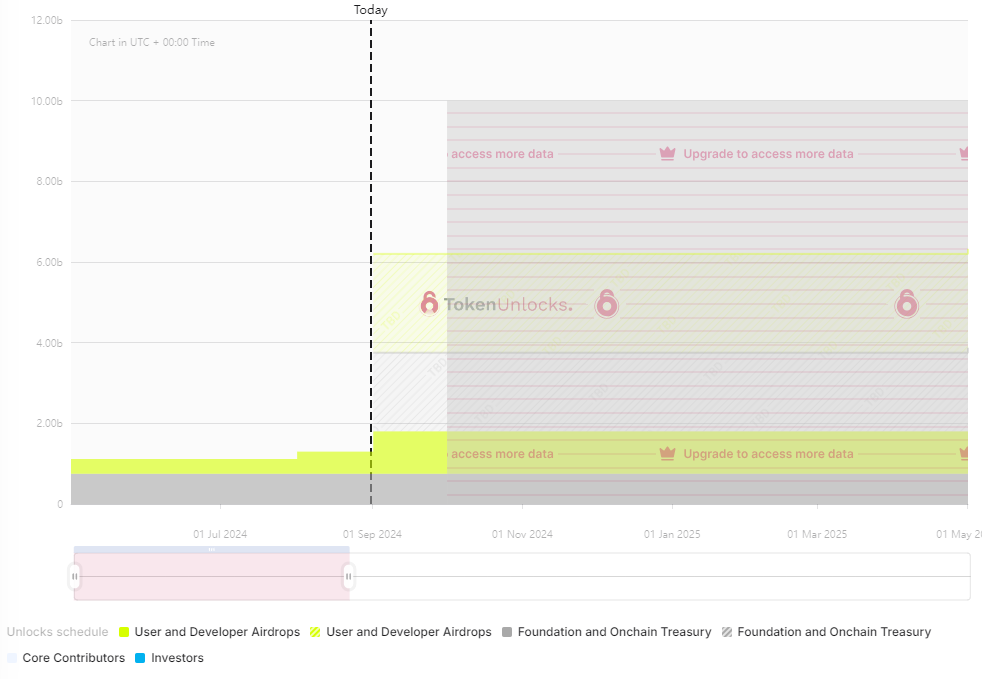Image resolution: width=982 pixels, height=679 pixels.
Task: Click upper Upgrade to access more data link
Action: 768,153
